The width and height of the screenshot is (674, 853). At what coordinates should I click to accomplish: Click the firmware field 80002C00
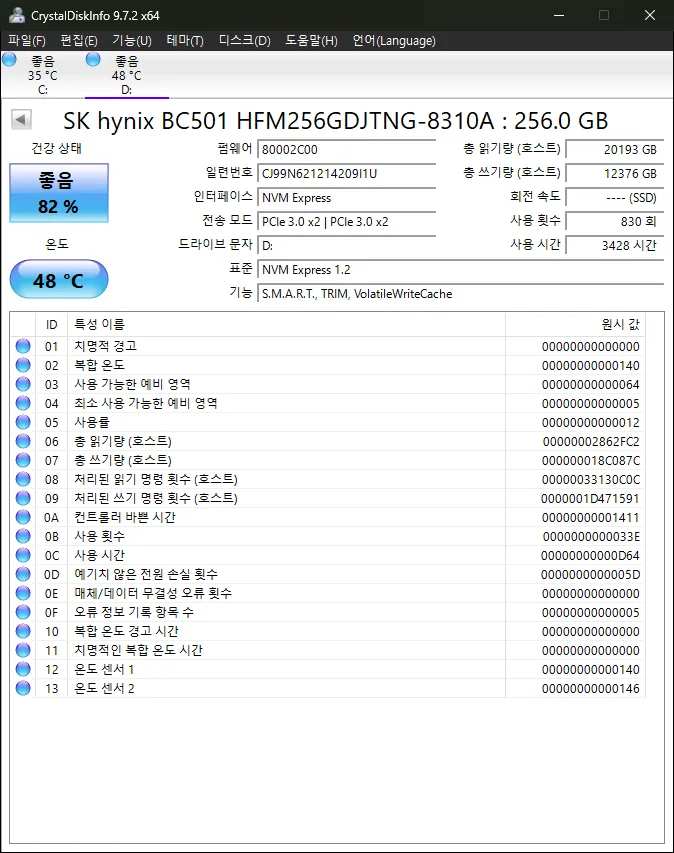(347, 150)
